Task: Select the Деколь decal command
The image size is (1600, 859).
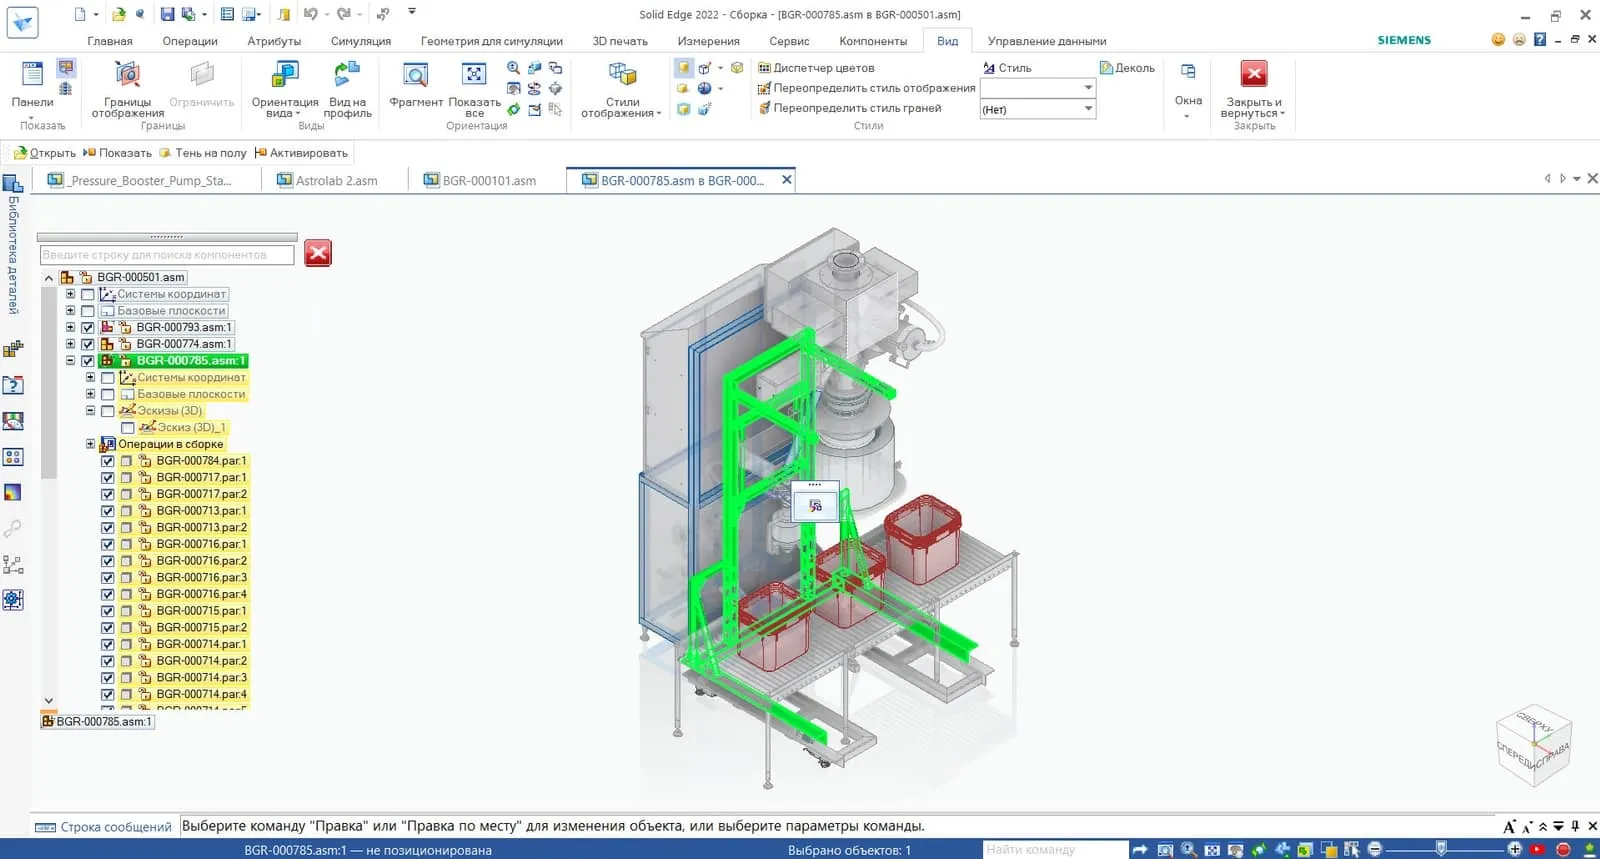Action: point(1127,68)
